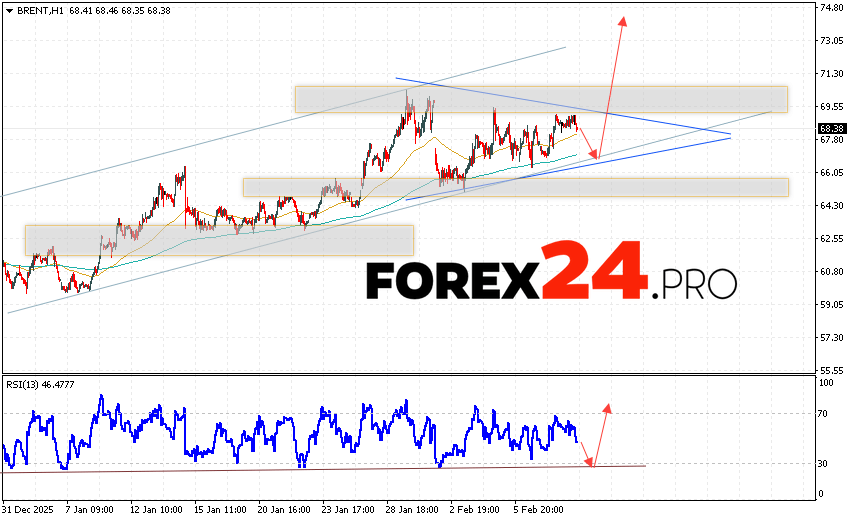The width and height of the screenshot is (855, 521).
Task: Click the red upward arrowhead in RSI panel
Action: (x=606, y=407)
